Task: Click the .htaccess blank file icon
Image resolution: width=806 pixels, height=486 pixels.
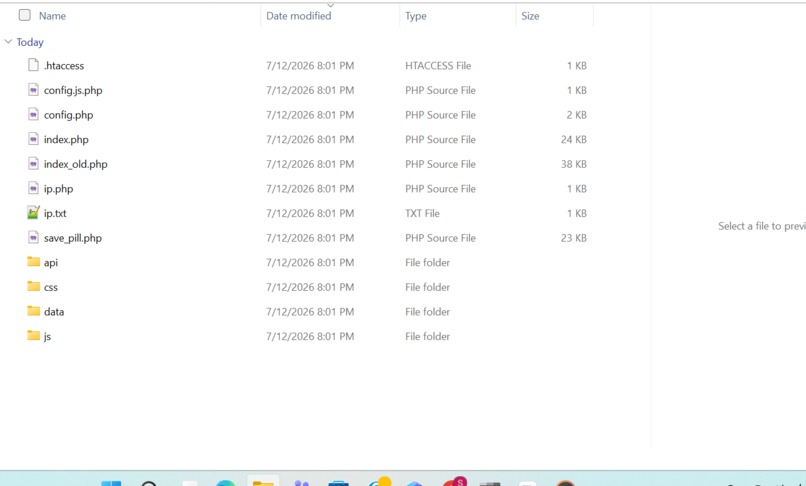Action: click(33, 65)
